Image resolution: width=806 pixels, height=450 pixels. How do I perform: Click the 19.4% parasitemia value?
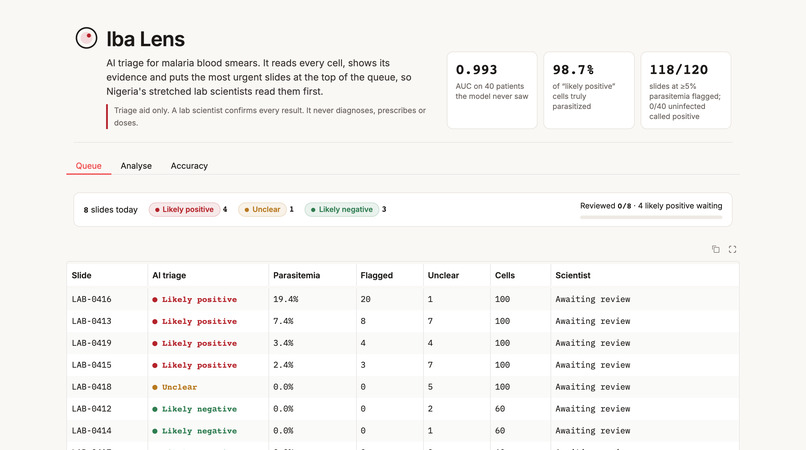tap(285, 299)
